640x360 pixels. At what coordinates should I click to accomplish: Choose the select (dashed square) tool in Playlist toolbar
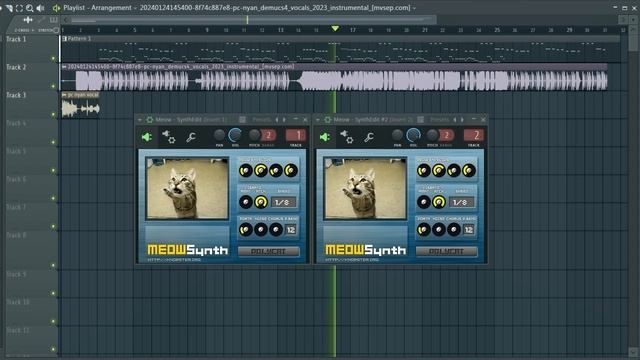click(19, 8)
